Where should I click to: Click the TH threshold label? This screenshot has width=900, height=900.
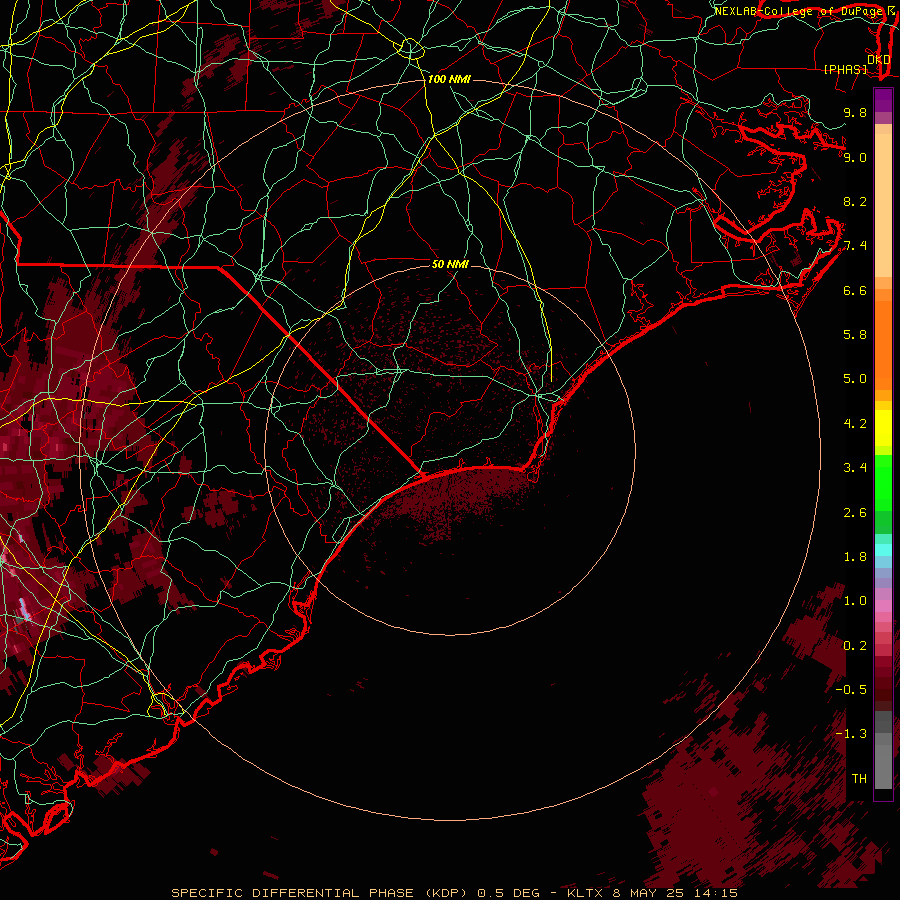coord(859,779)
